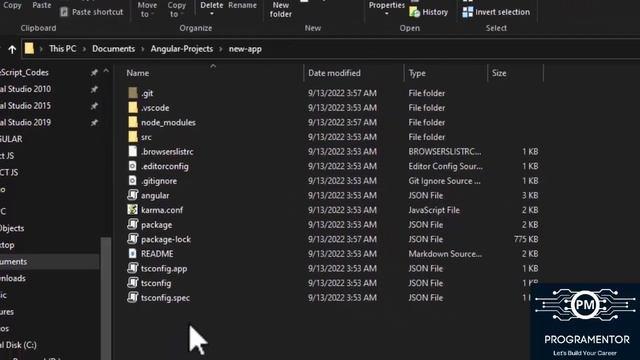Collapse navigation pane section with top arrow
Screen dimensions: 640x360
[106, 71]
